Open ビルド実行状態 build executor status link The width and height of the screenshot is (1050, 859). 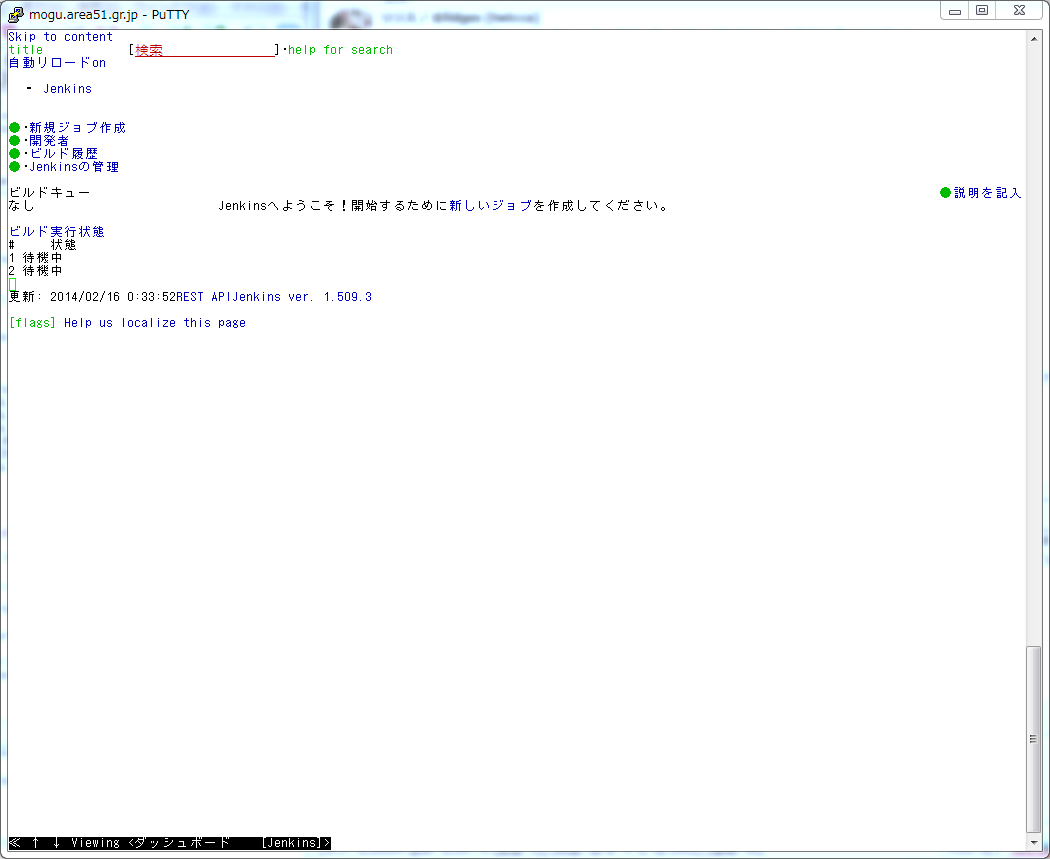[x=56, y=232]
